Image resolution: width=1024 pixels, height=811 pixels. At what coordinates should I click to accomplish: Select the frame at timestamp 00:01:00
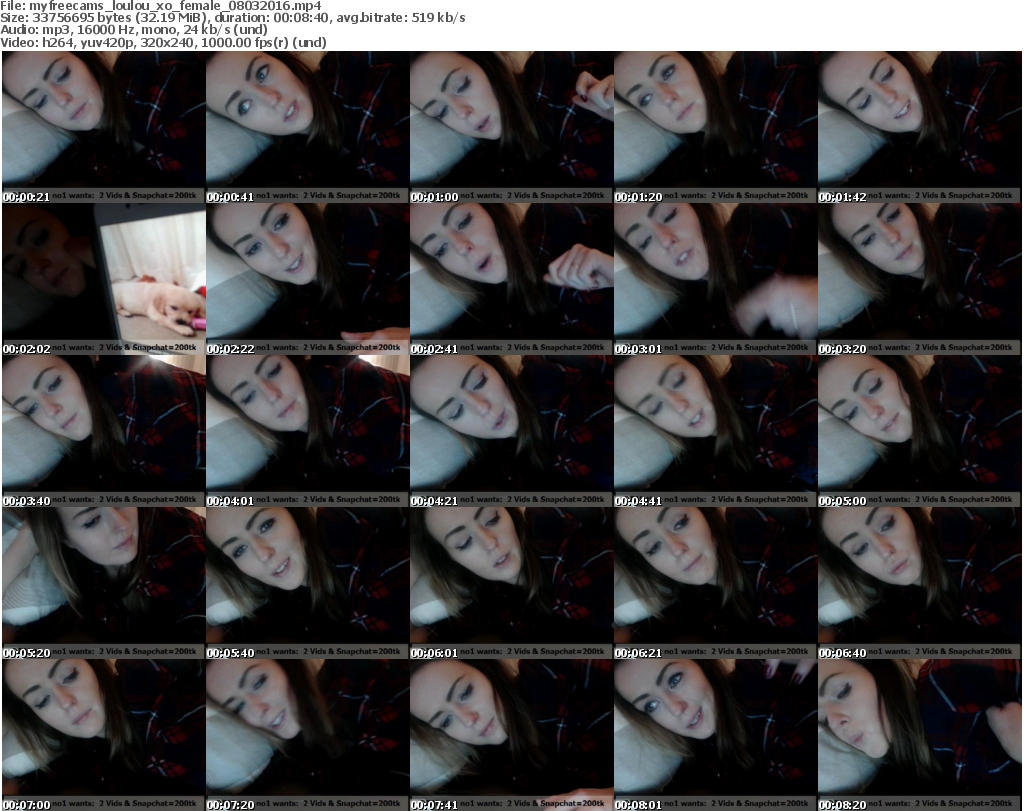[511, 127]
